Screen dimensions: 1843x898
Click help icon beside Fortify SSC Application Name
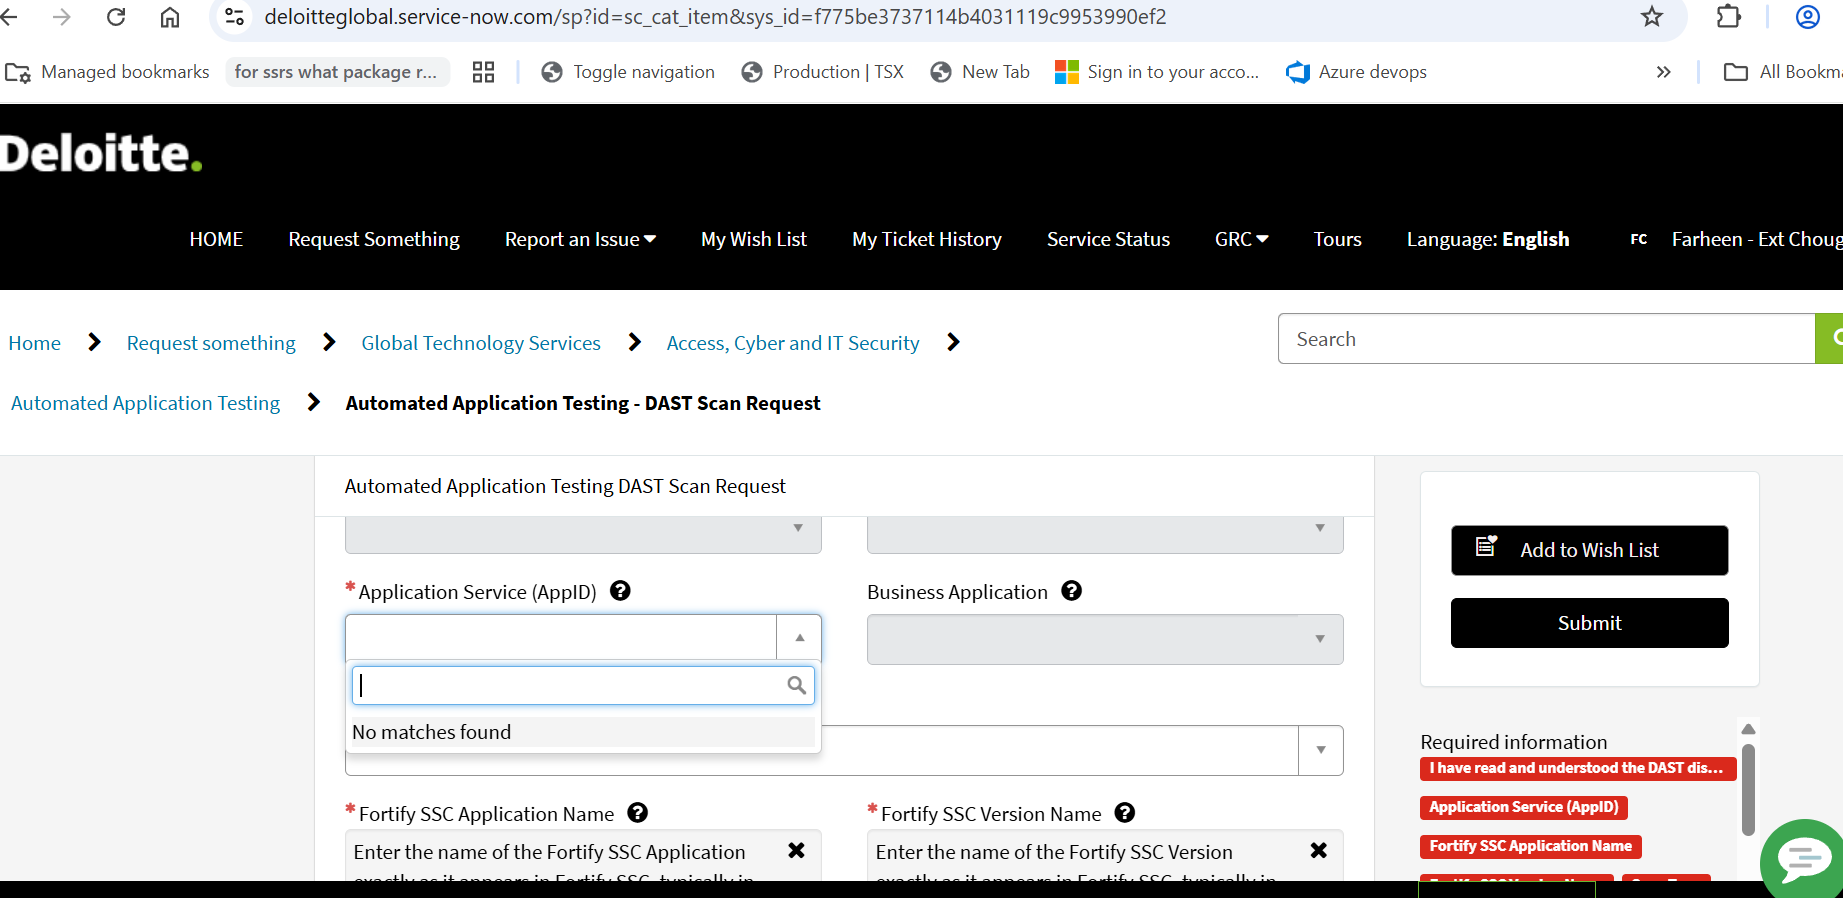click(x=637, y=813)
